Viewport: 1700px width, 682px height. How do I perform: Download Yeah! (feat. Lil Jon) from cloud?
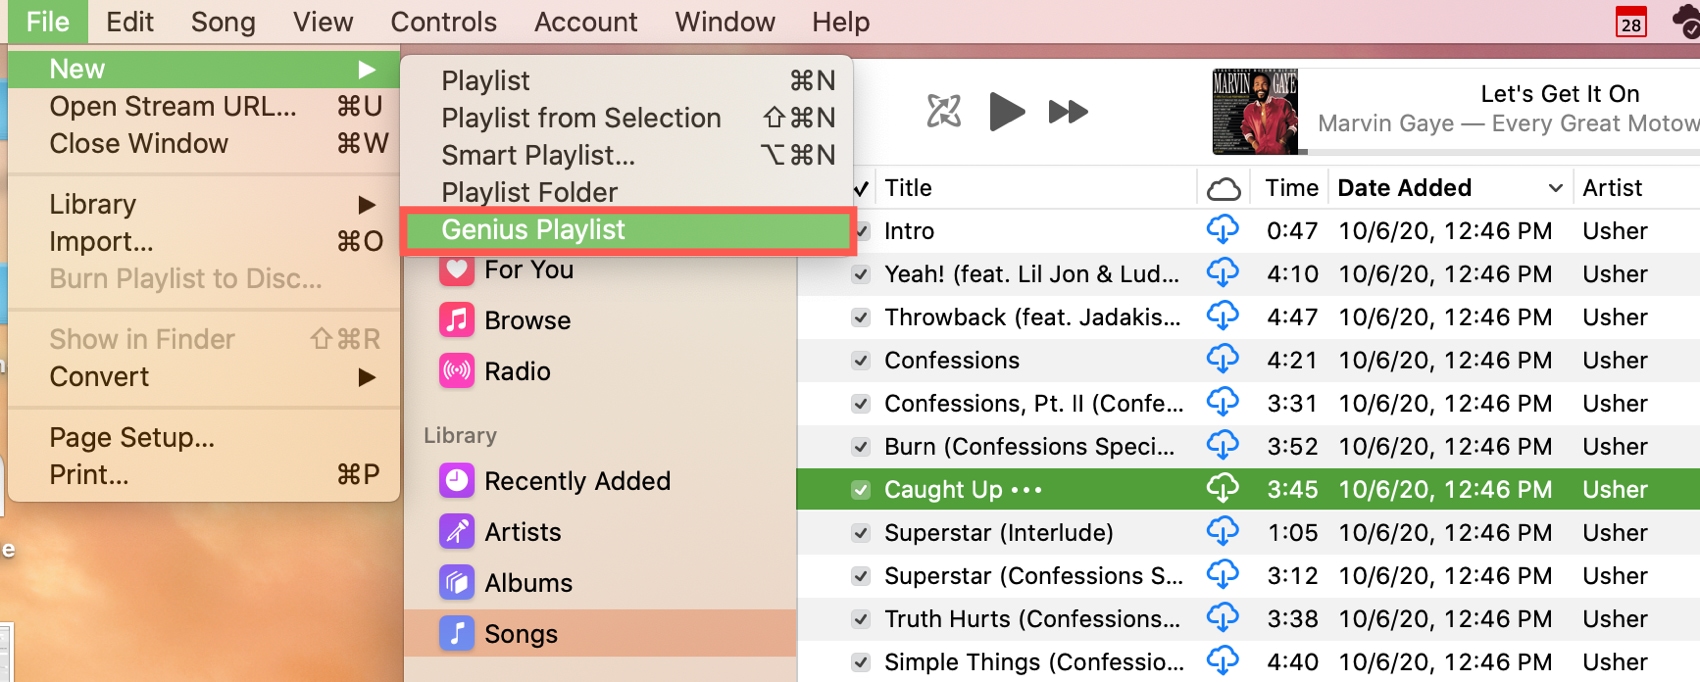click(1222, 273)
